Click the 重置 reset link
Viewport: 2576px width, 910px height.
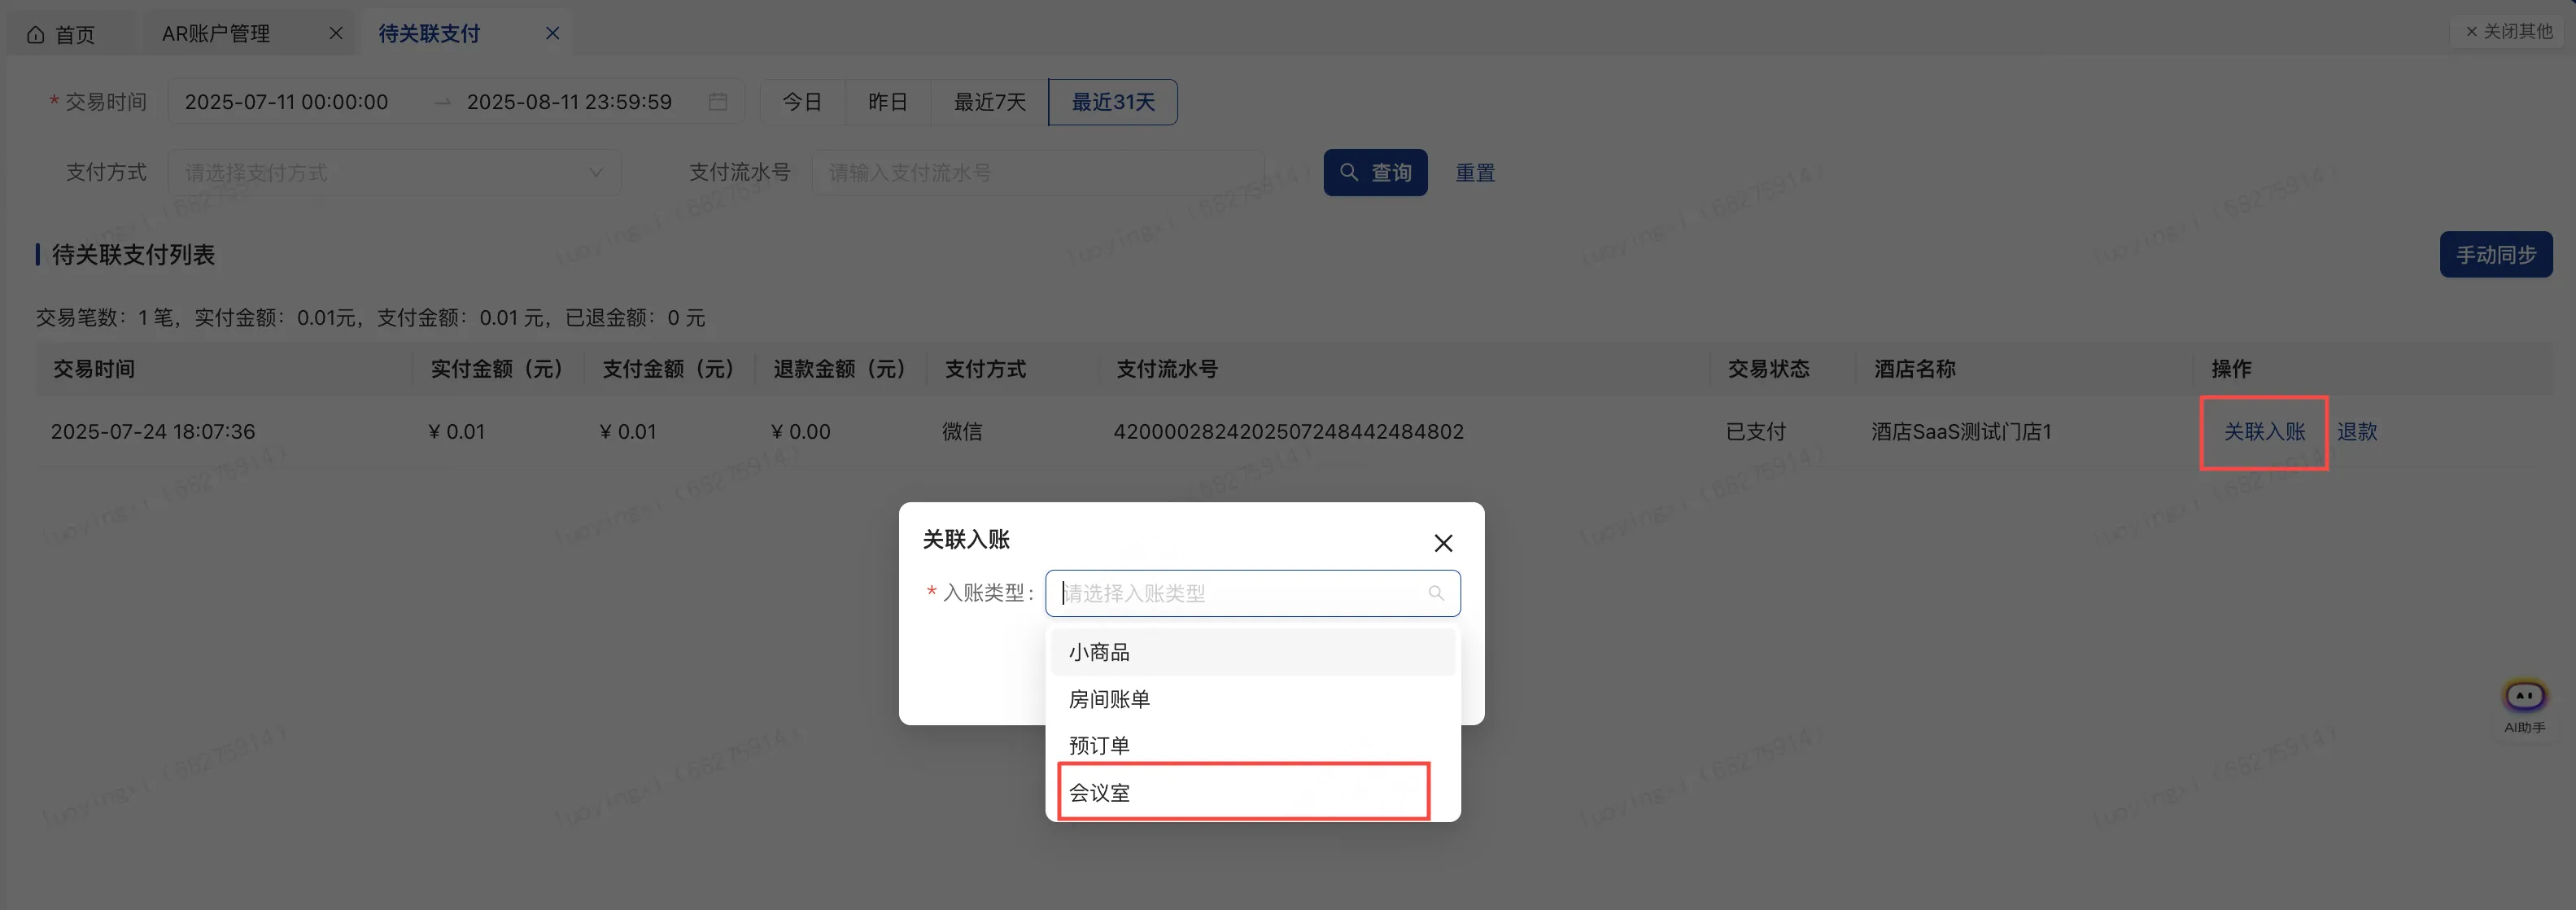pos(1475,173)
